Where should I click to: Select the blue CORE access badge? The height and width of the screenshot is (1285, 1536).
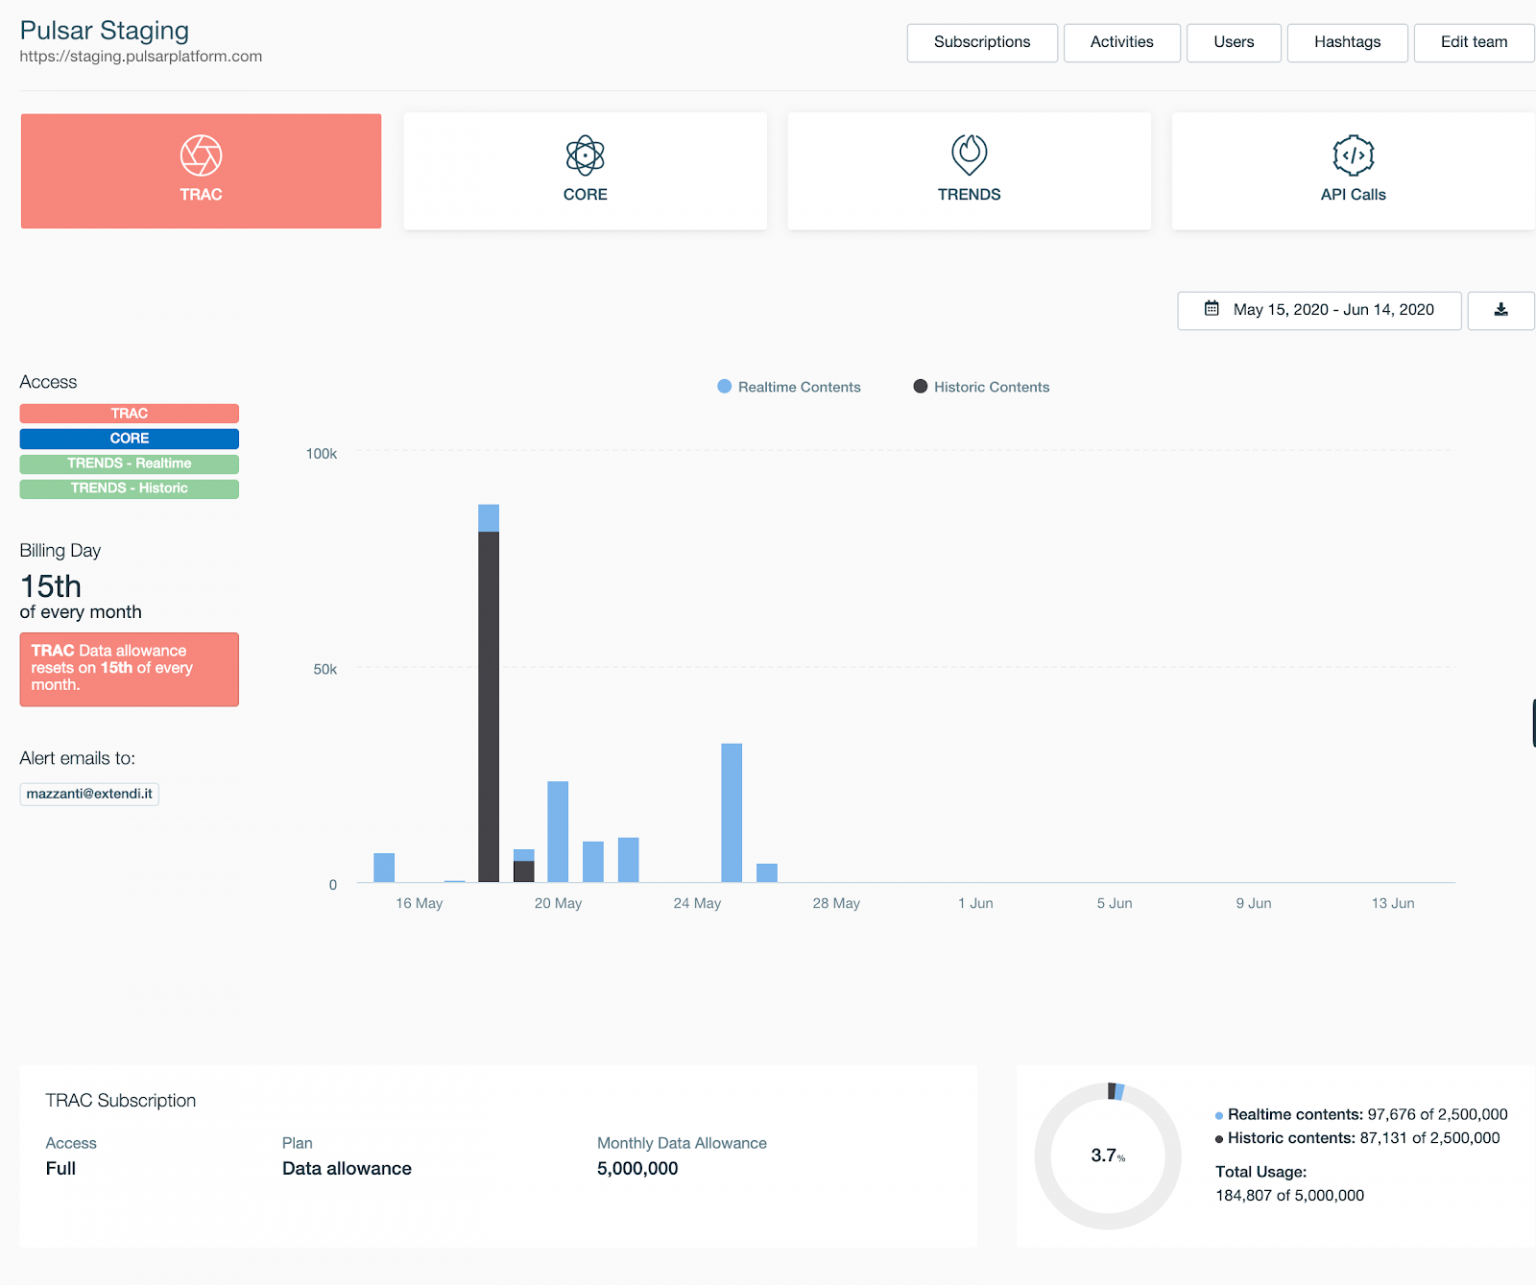[x=129, y=438]
